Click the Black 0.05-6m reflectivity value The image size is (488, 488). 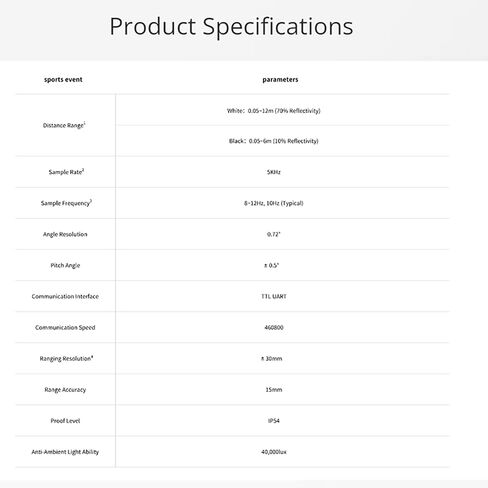pyautogui.click(x=273, y=141)
